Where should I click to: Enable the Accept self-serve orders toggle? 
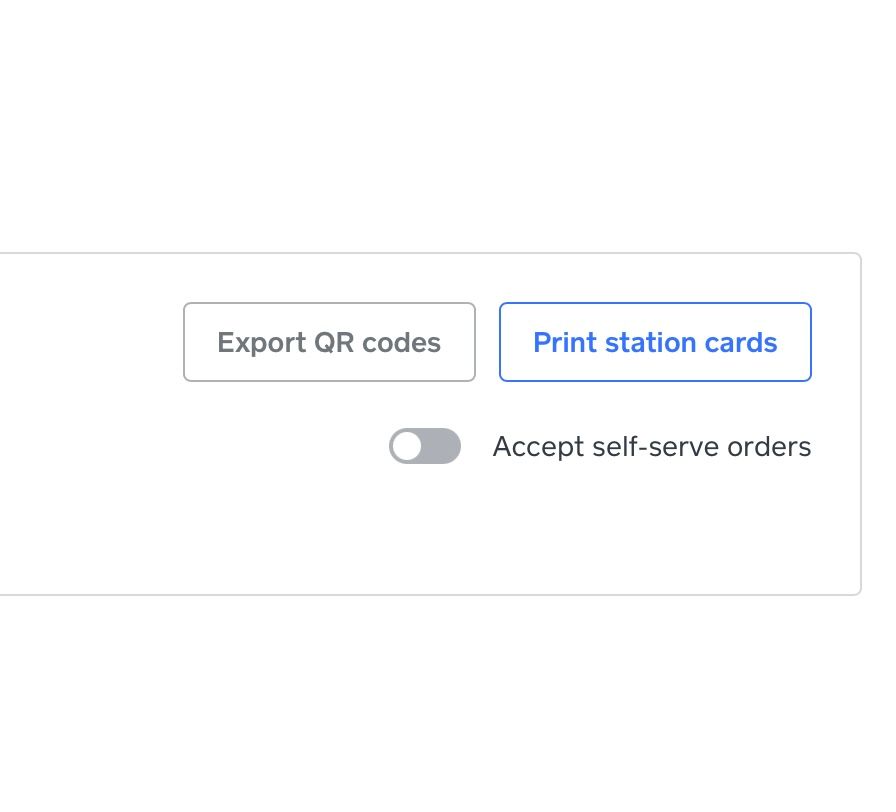click(x=425, y=446)
